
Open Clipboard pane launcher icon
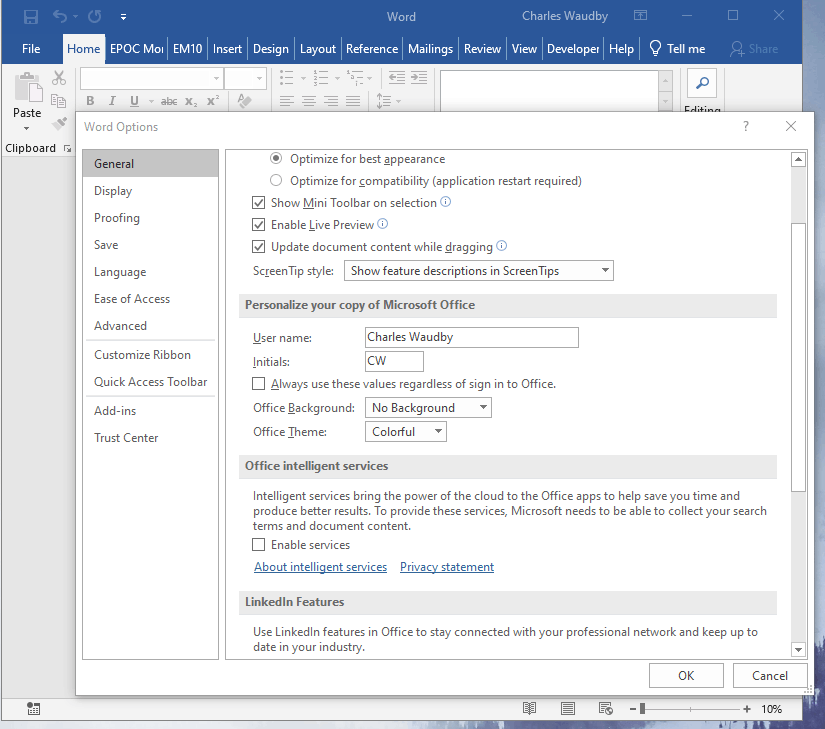[67, 149]
